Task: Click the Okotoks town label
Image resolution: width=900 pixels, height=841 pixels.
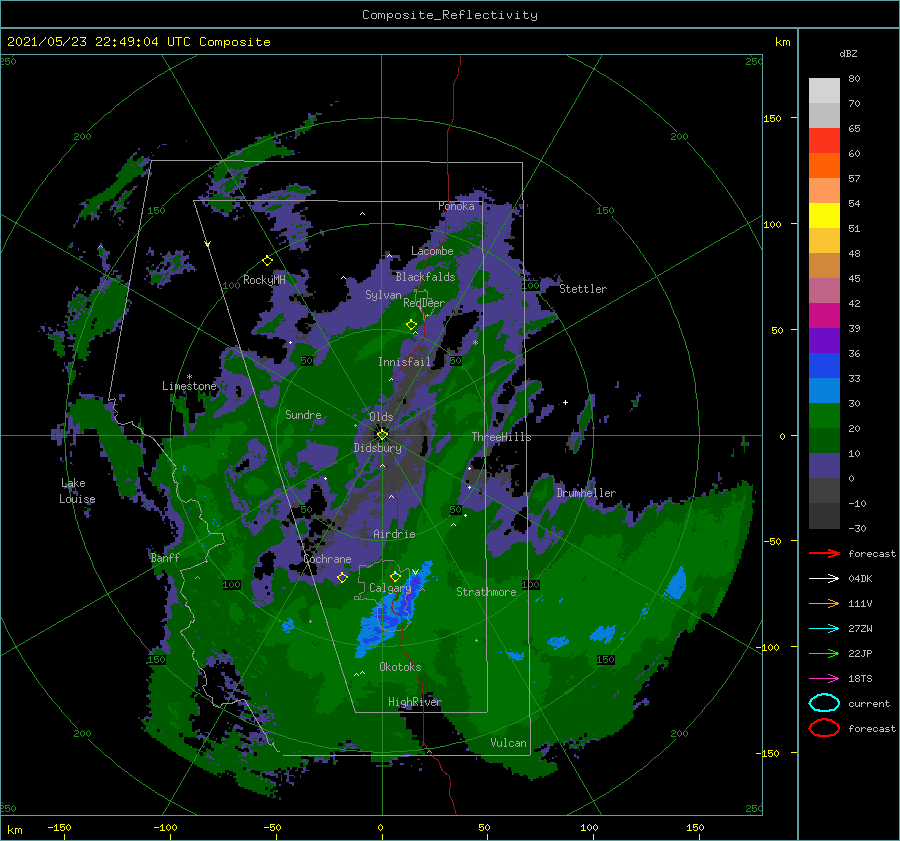Action: click(400, 666)
